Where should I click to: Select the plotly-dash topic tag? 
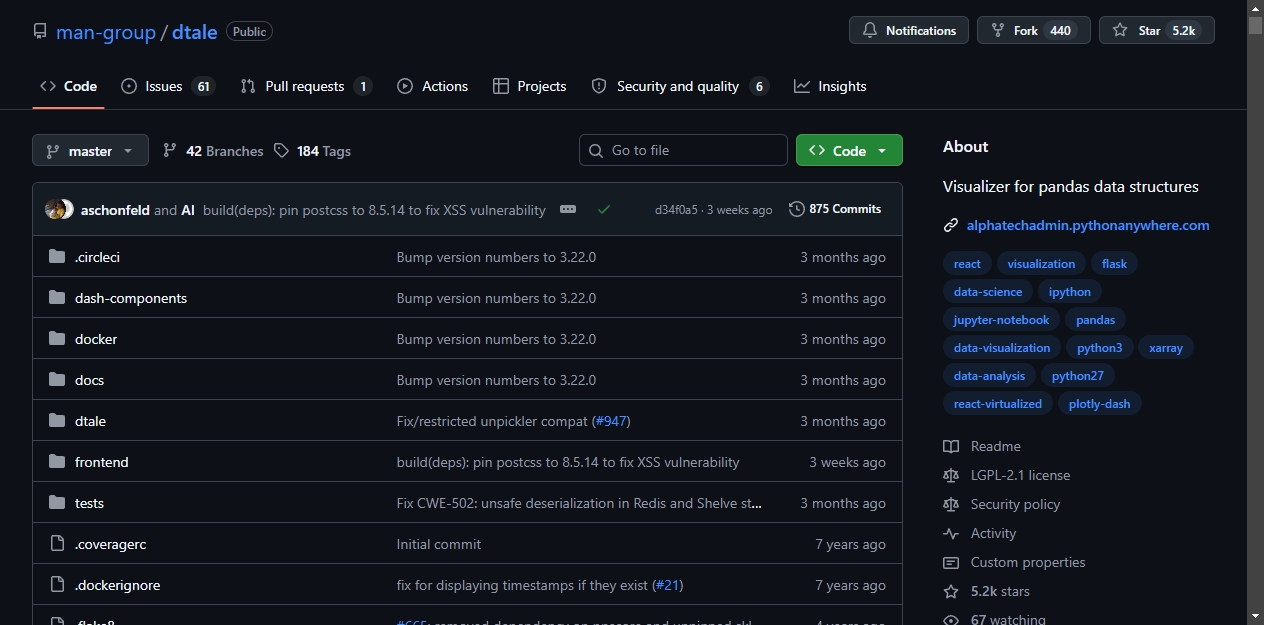pos(1099,404)
